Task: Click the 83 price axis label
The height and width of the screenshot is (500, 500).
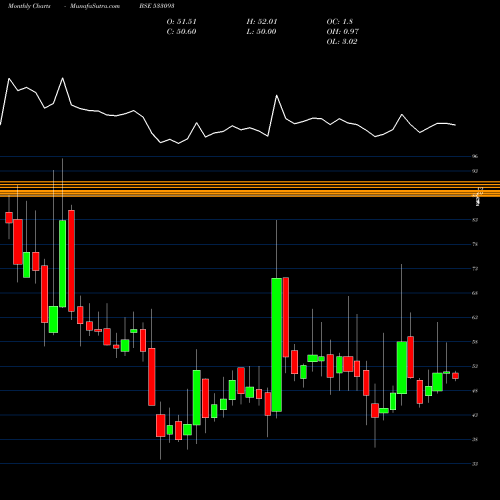Action: point(475,220)
